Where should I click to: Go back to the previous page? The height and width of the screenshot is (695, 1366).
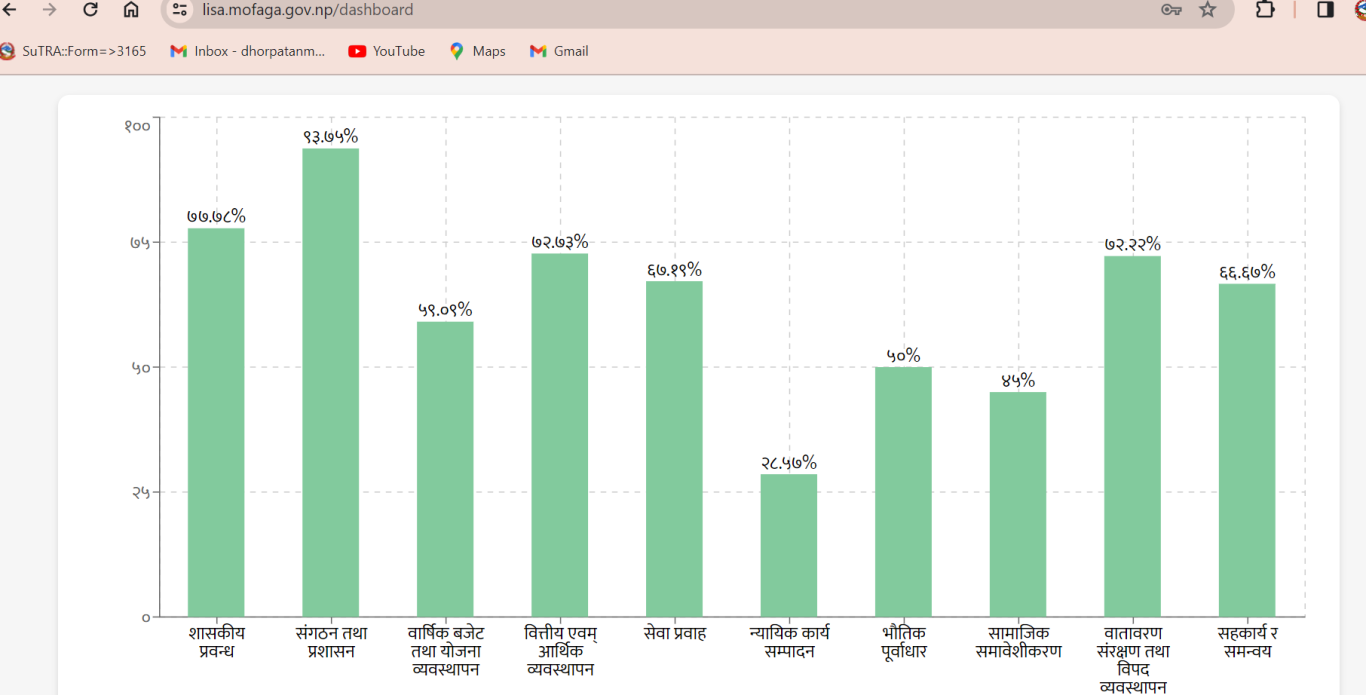click(x=11, y=10)
